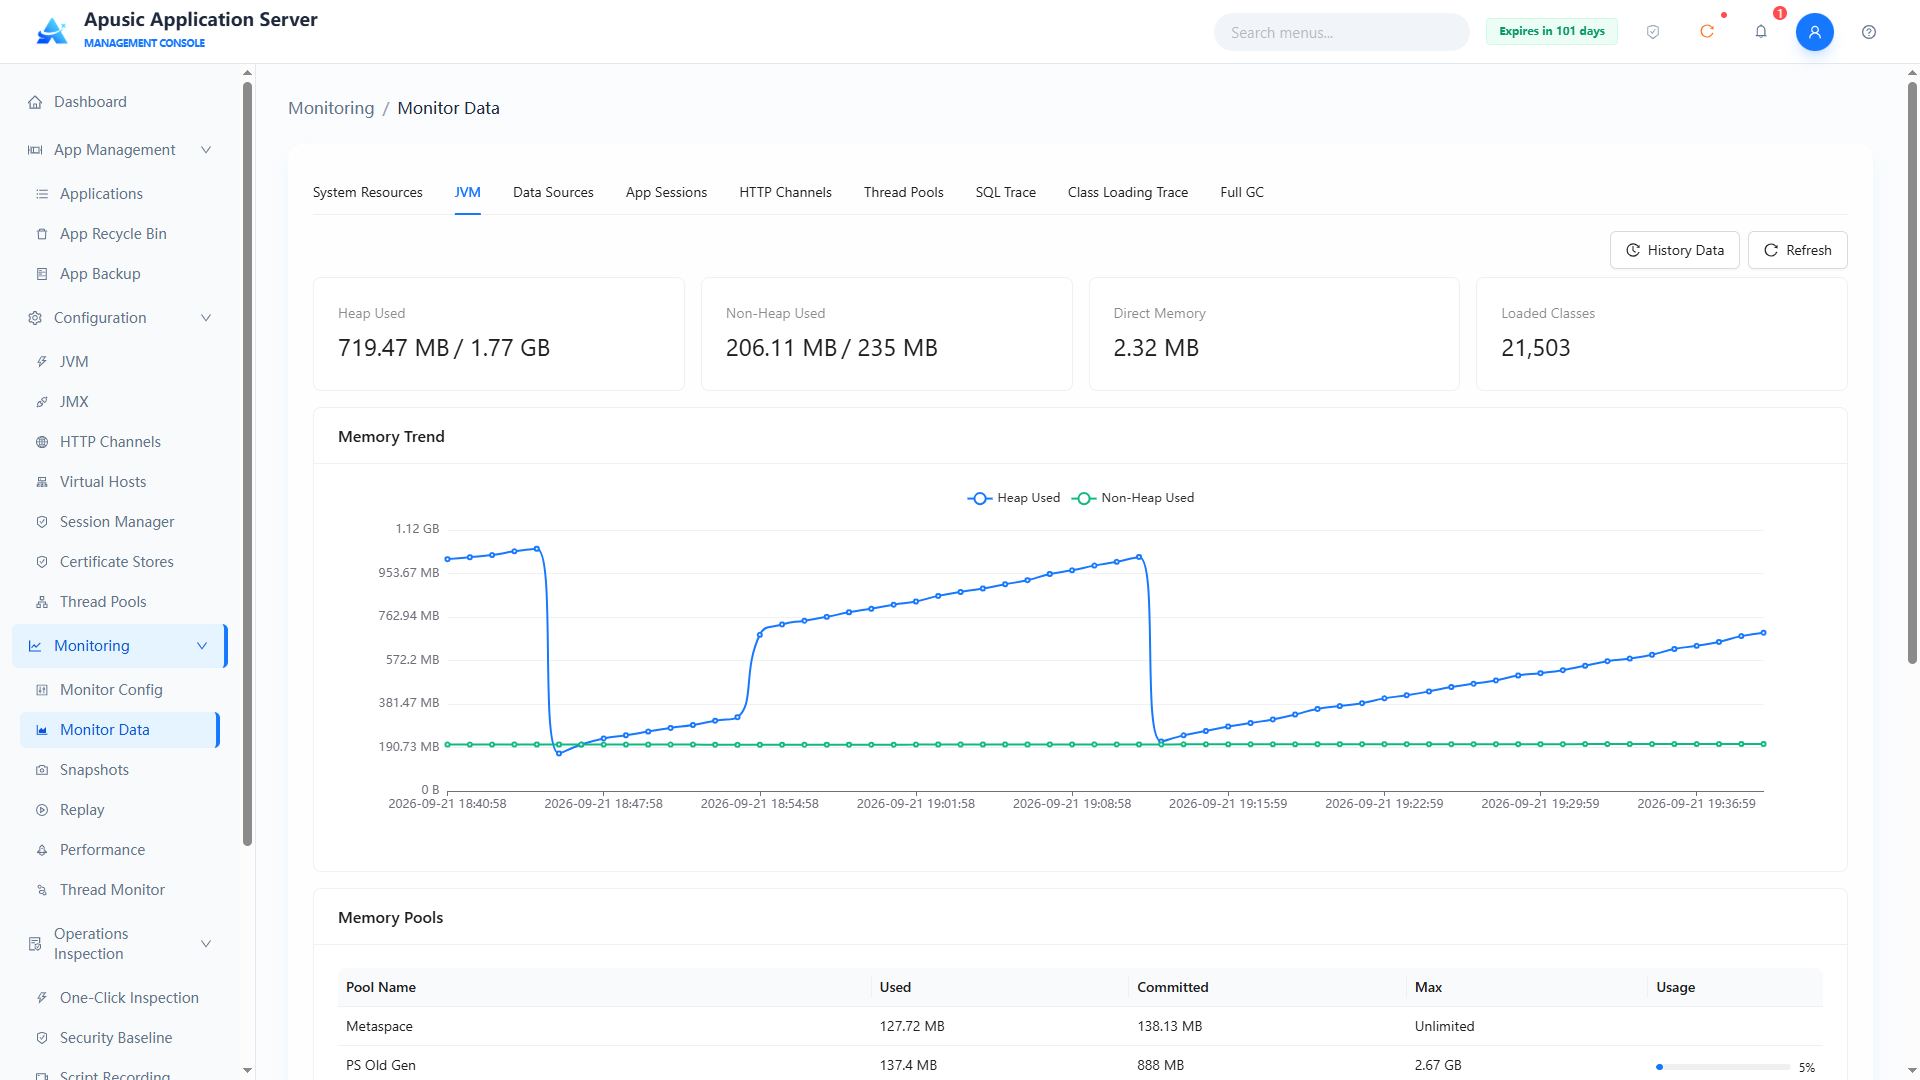Collapse the Operations Inspection chevron
1920x1080 pixels.
pos(206,944)
